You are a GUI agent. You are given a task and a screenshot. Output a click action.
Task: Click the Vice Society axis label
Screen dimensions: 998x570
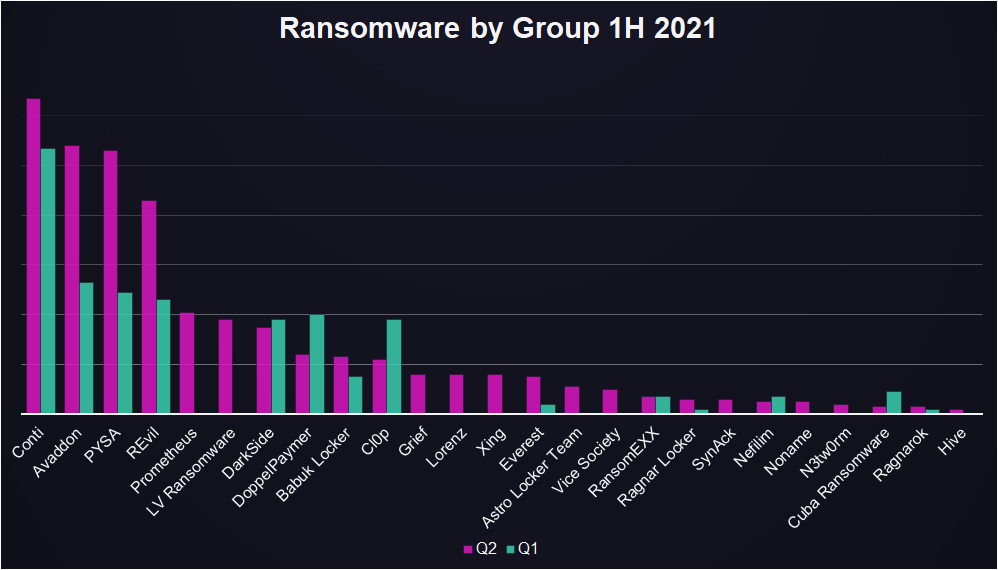click(x=586, y=461)
